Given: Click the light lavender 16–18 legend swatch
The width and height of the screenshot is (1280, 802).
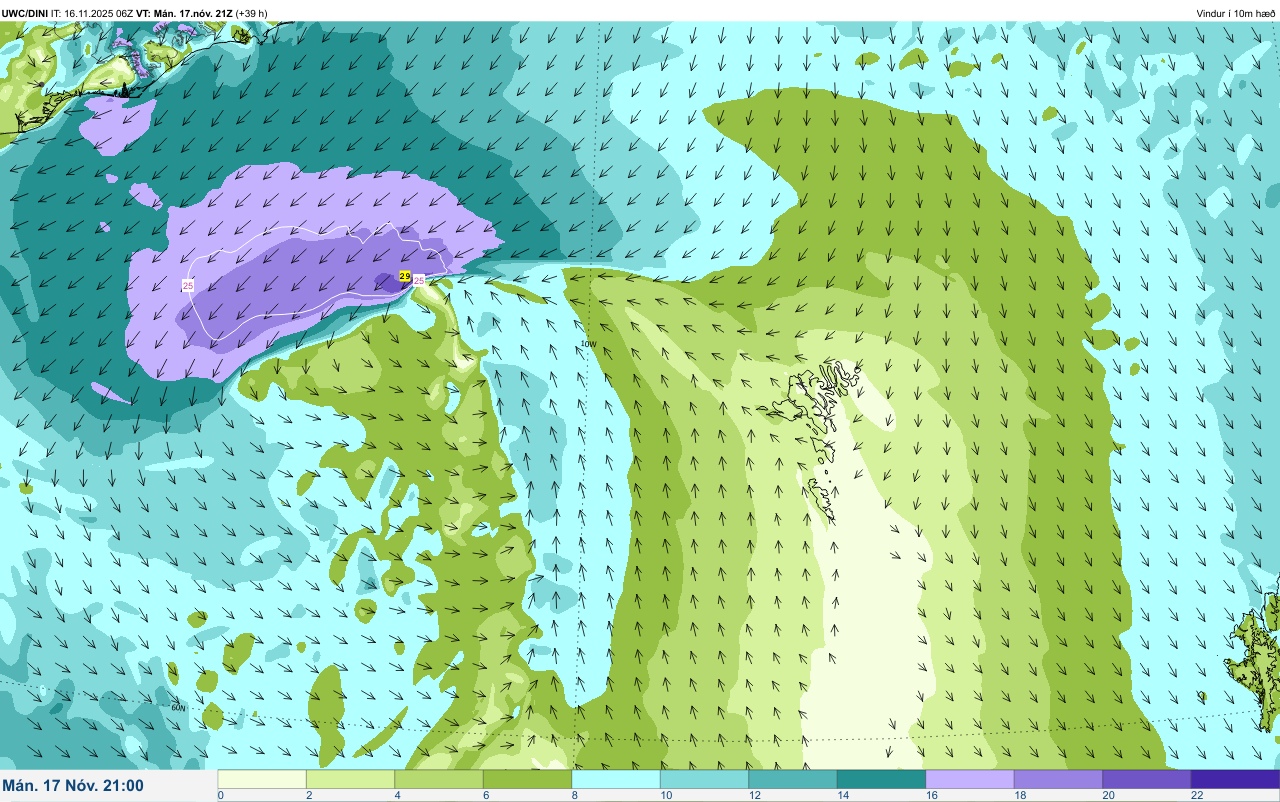Looking at the screenshot, I should click(970, 779).
